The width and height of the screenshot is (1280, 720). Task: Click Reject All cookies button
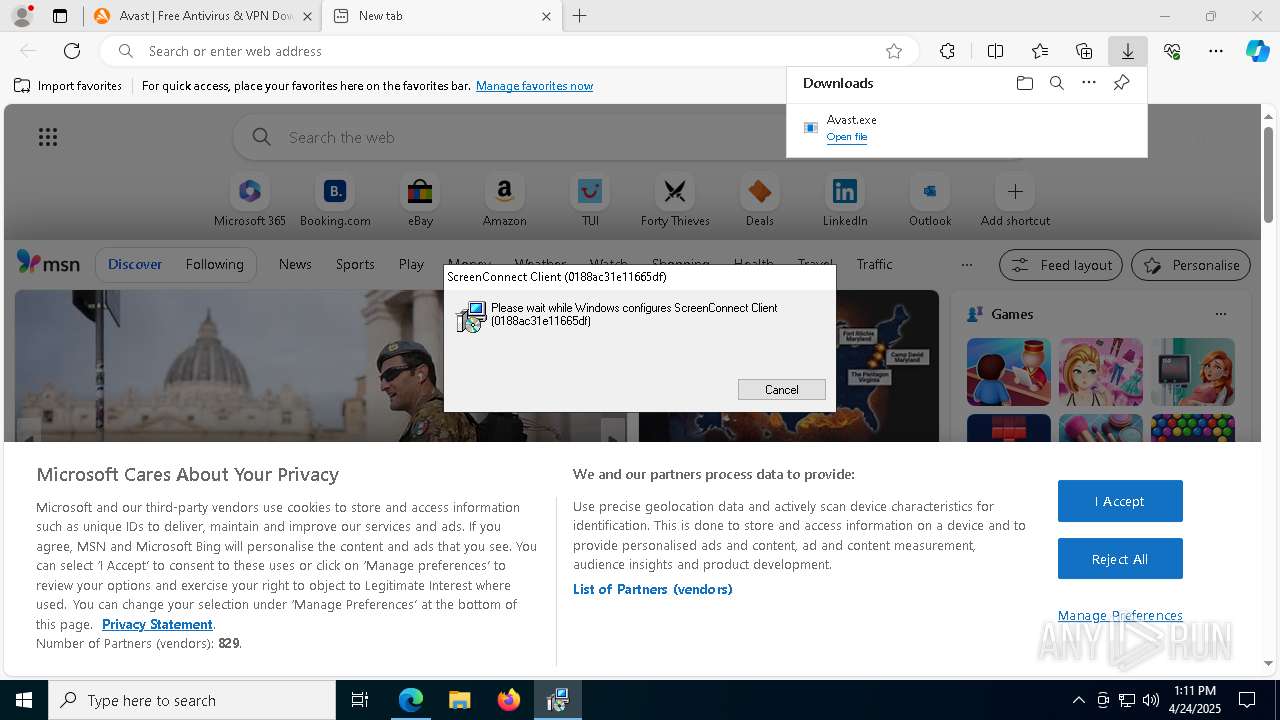[1120, 559]
